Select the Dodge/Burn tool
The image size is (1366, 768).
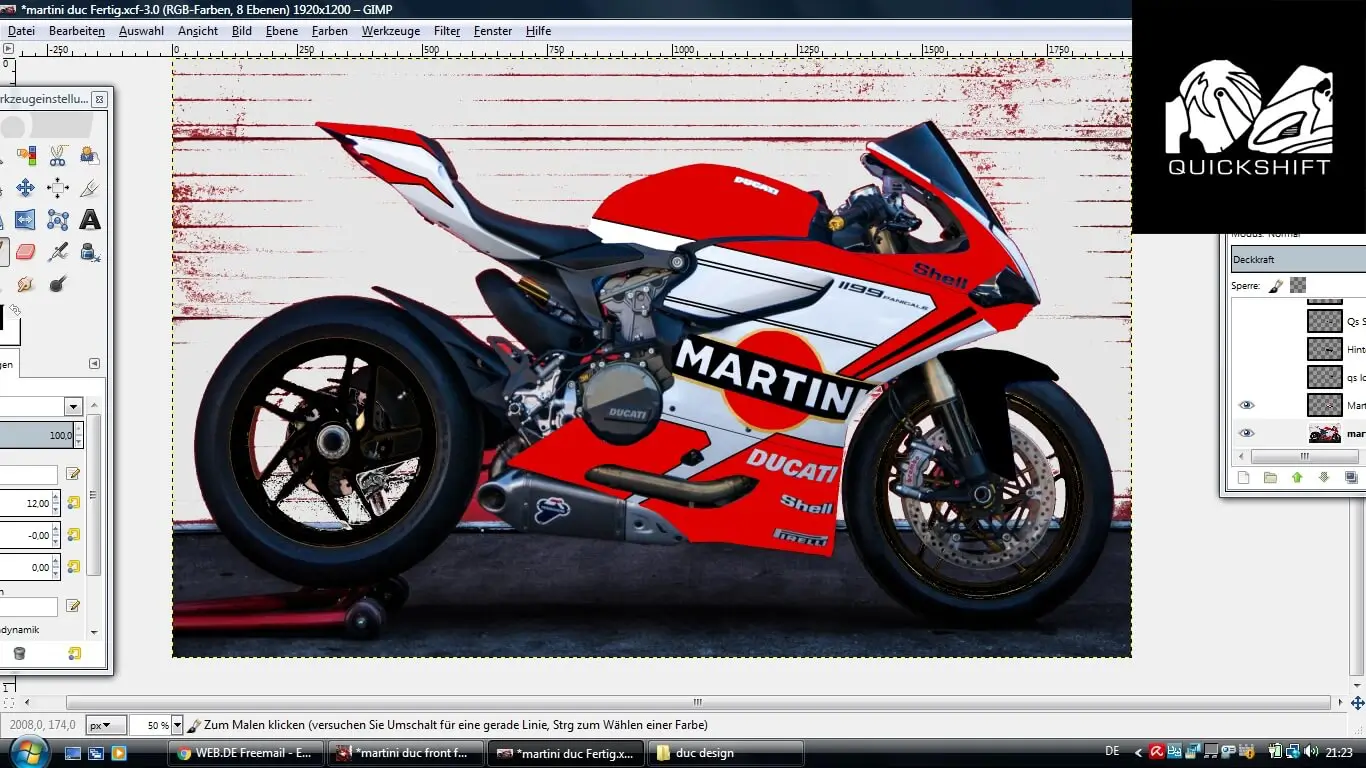point(58,284)
